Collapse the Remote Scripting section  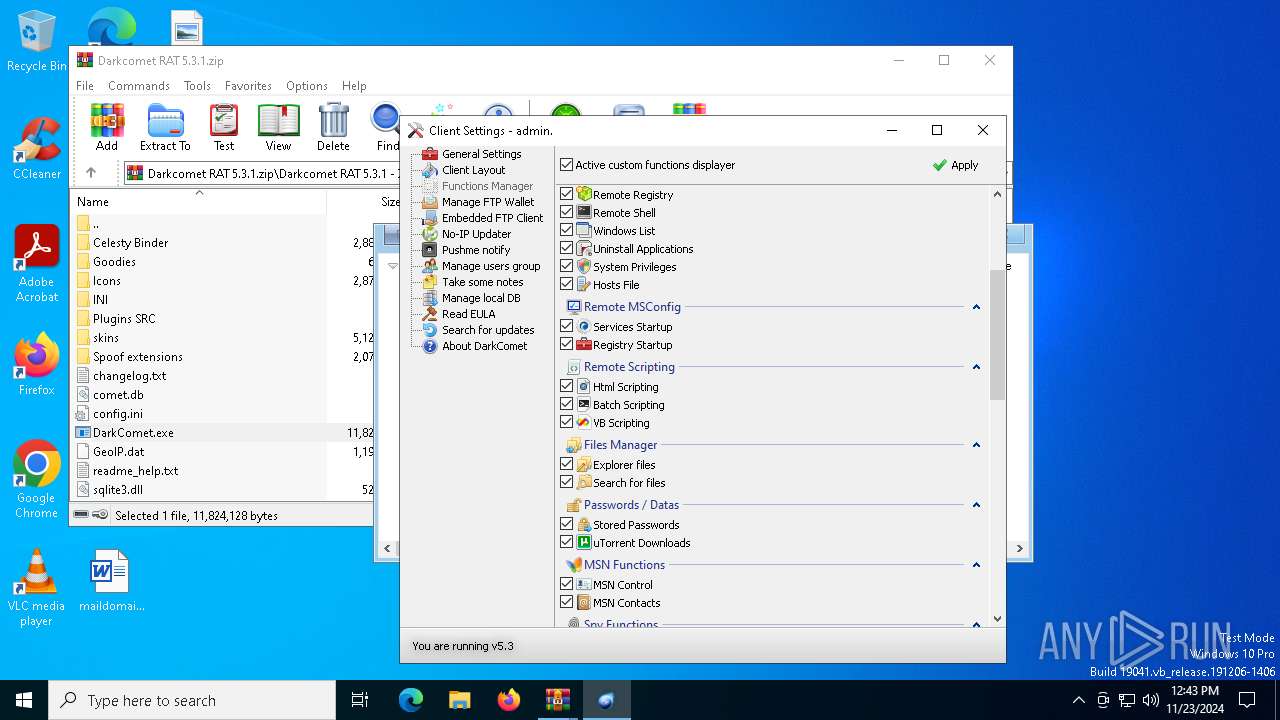tap(976, 367)
